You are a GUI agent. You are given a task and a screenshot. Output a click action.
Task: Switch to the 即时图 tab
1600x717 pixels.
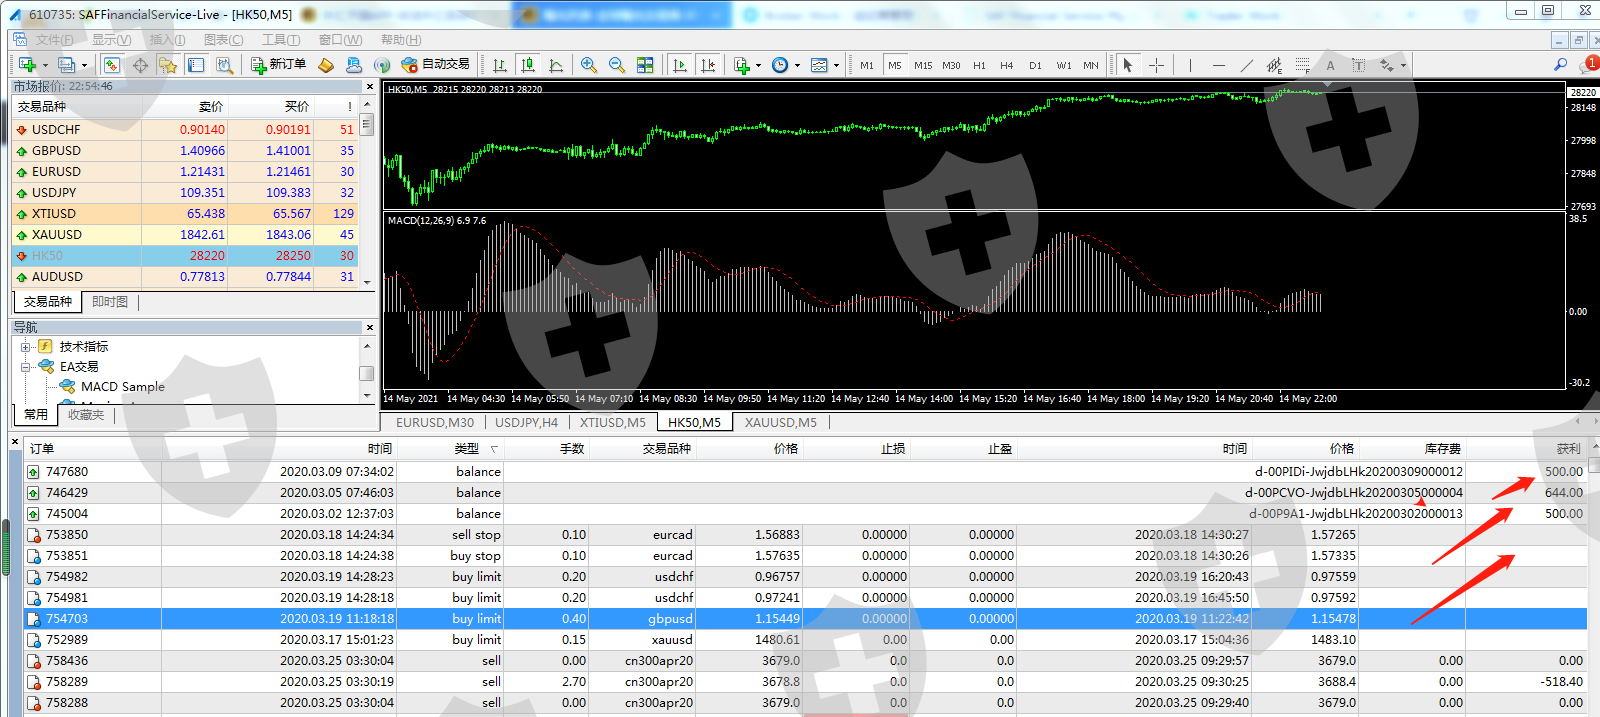pyautogui.click(x=110, y=302)
